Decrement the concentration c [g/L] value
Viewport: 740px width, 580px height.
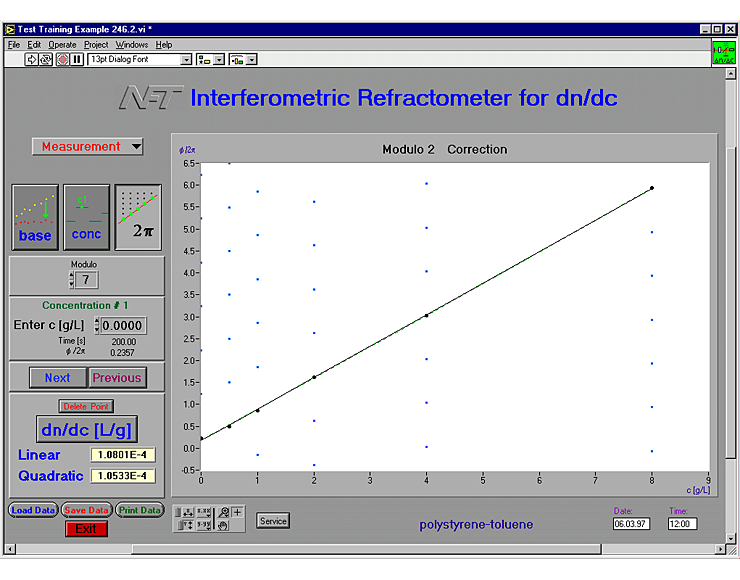pos(97,329)
